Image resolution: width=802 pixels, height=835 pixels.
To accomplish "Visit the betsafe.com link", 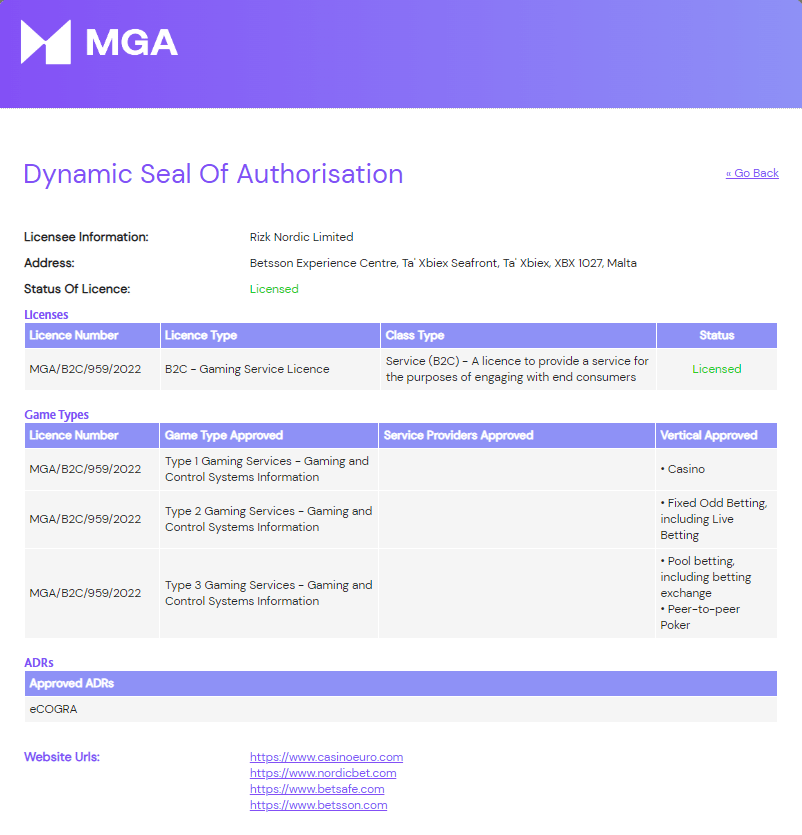I will (x=317, y=789).
